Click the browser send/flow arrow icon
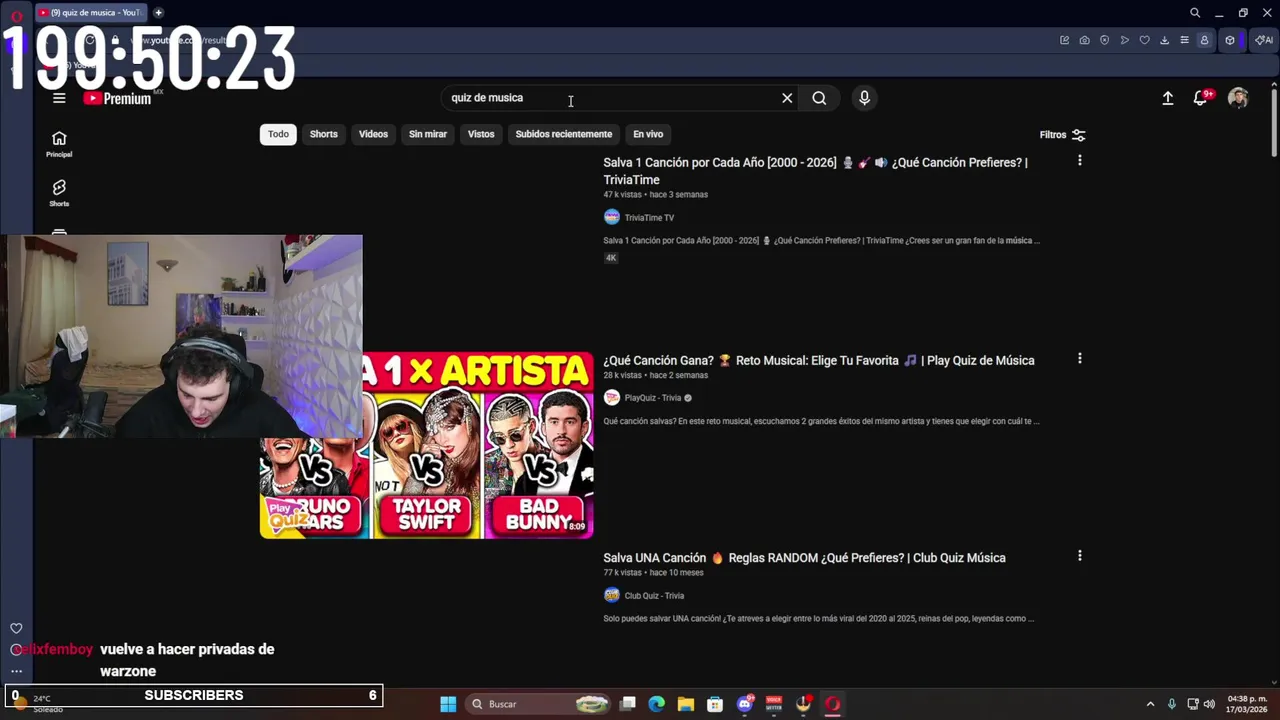The width and height of the screenshot is (1280, 720). pyautogui.click(x=1124, y=40)
